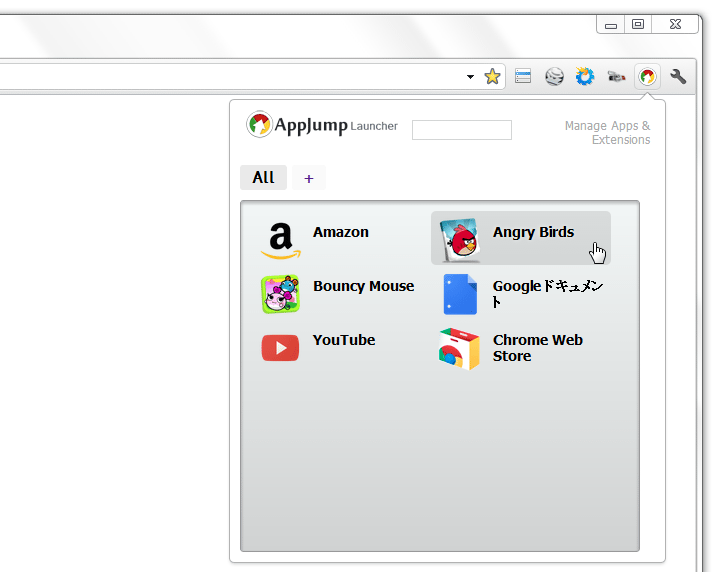This screenshot has width=720, height=572.
Task: Close the browser window
Action: point(675,24)
